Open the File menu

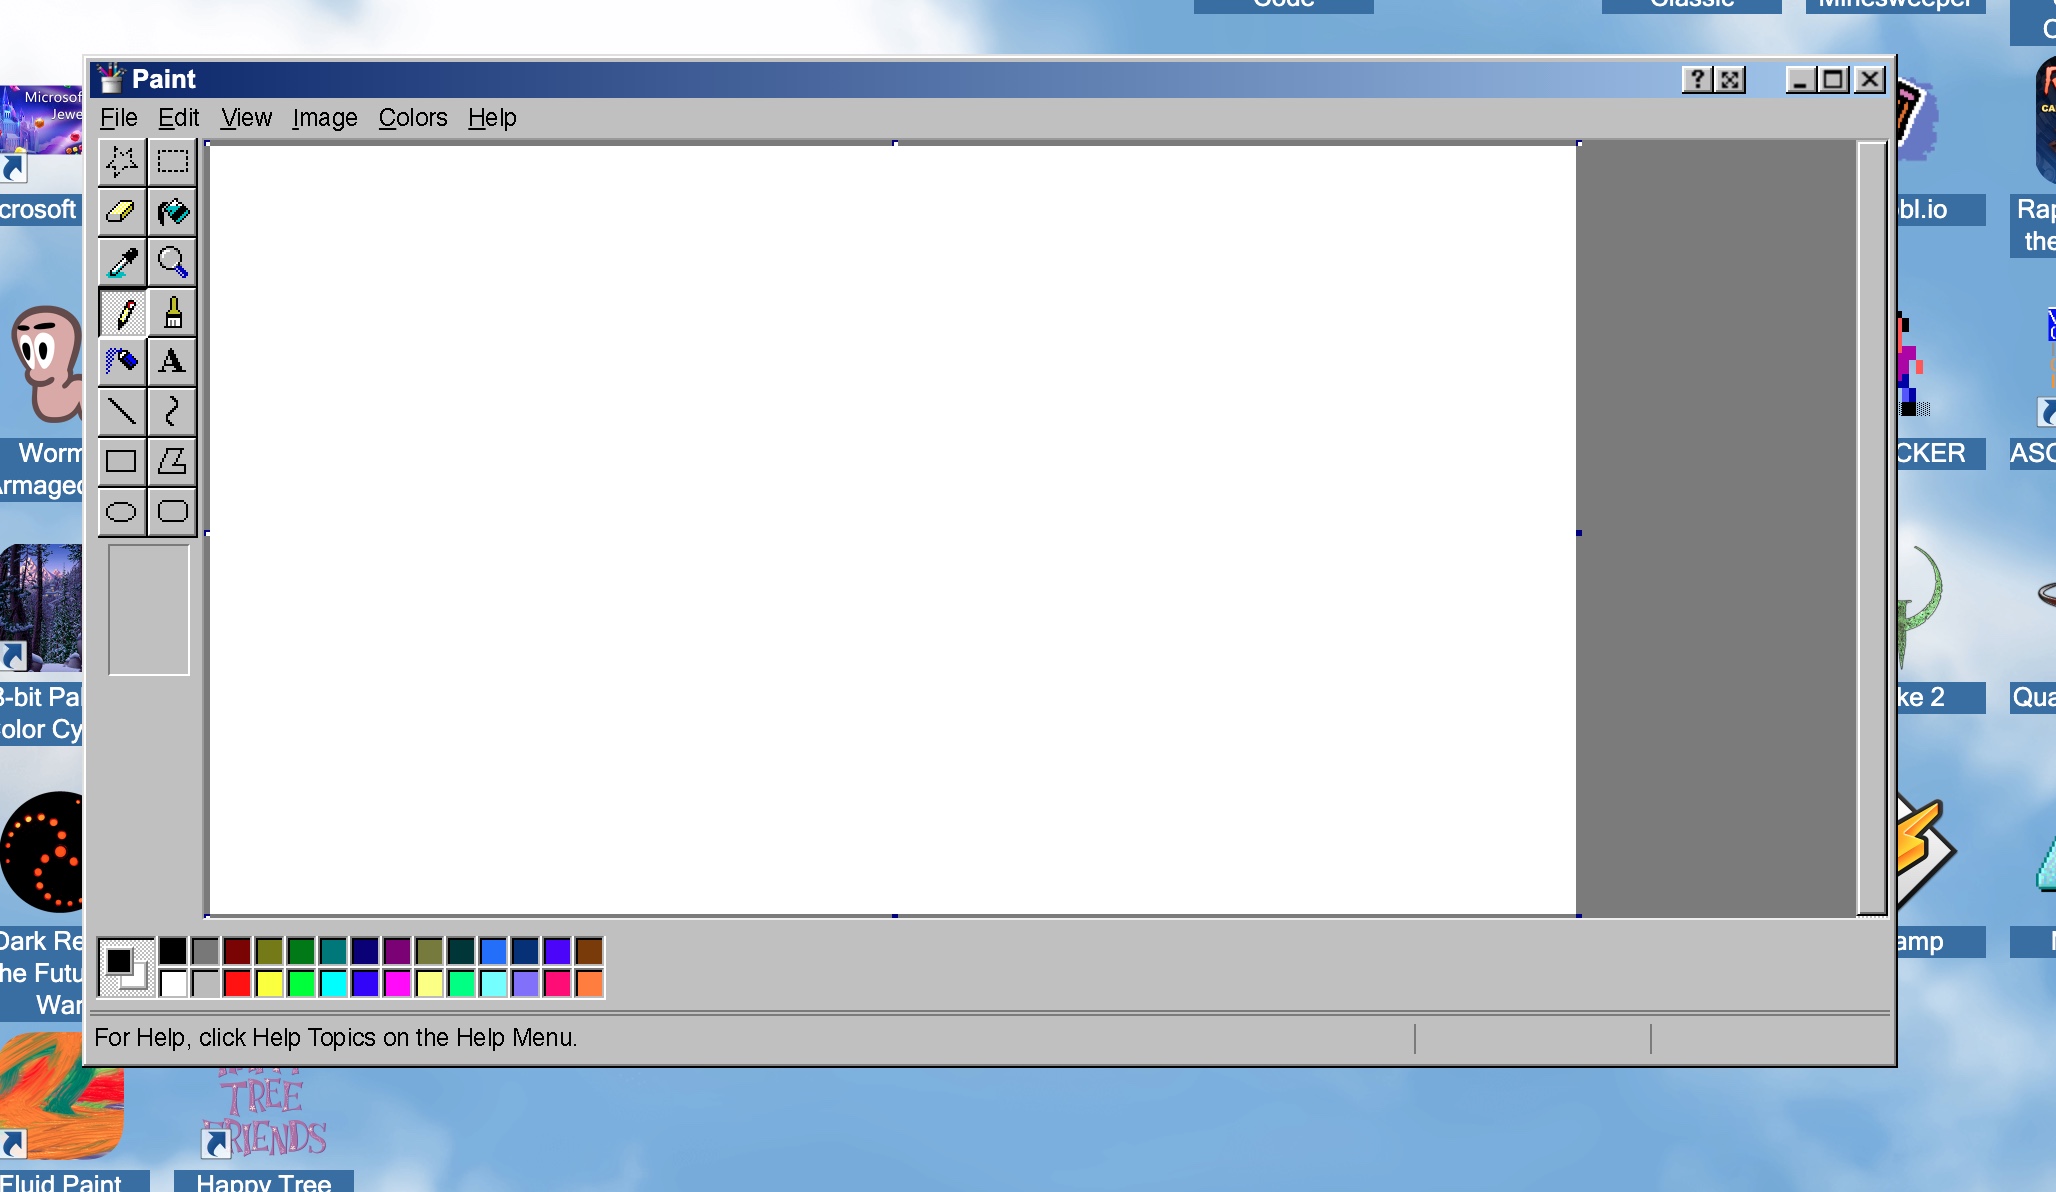click(x=118, y=118)
